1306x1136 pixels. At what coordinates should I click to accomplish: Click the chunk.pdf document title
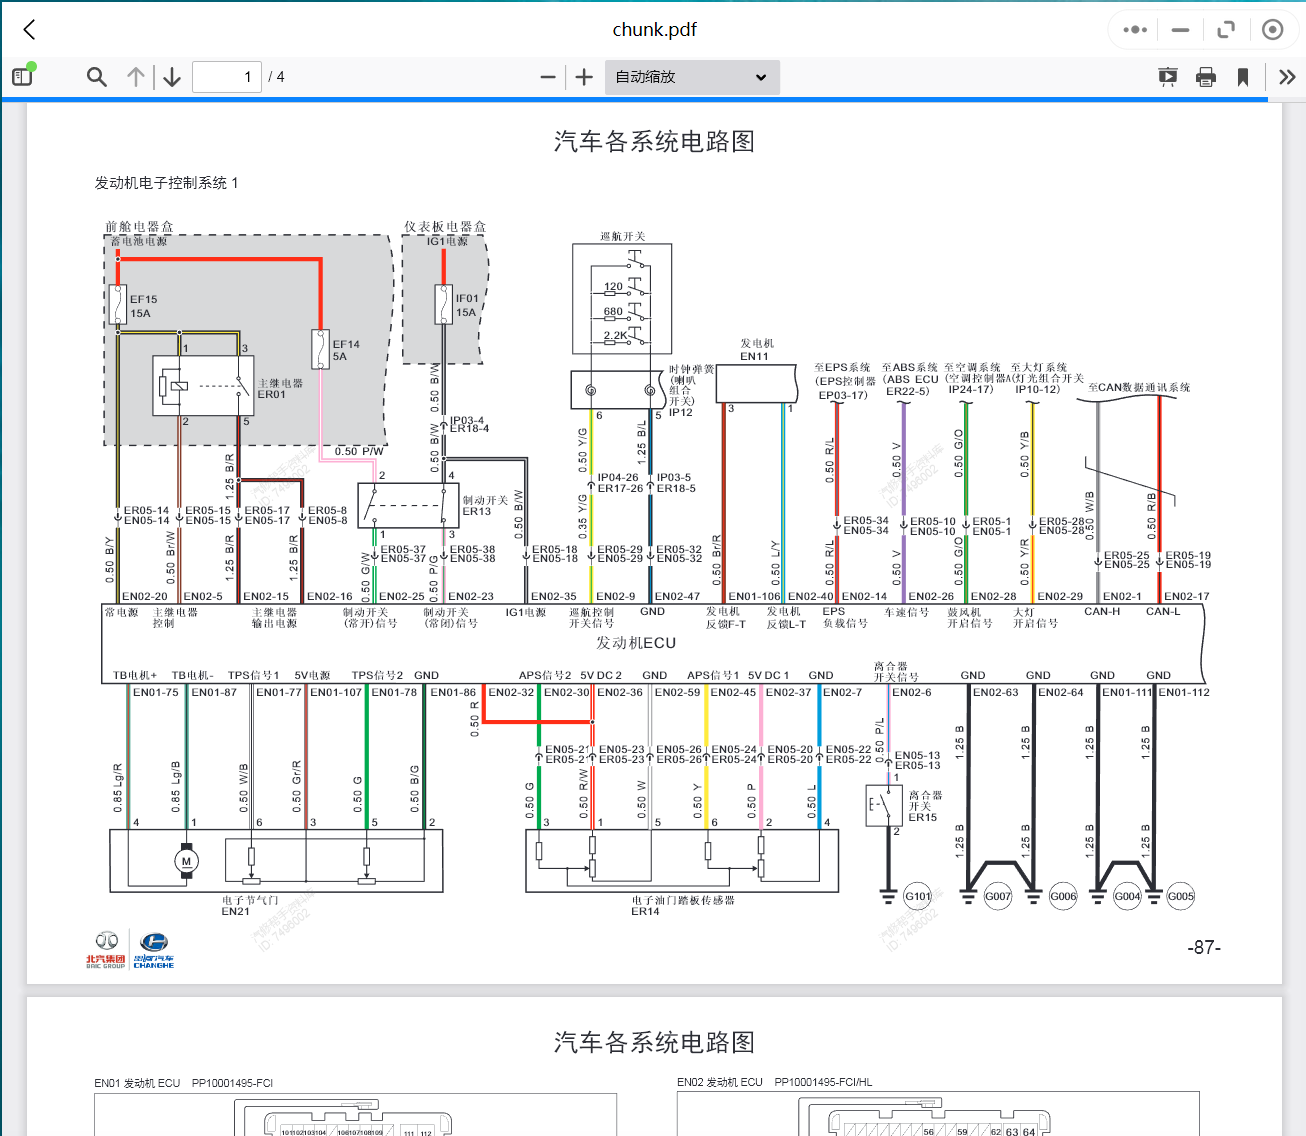coord(654,30)
